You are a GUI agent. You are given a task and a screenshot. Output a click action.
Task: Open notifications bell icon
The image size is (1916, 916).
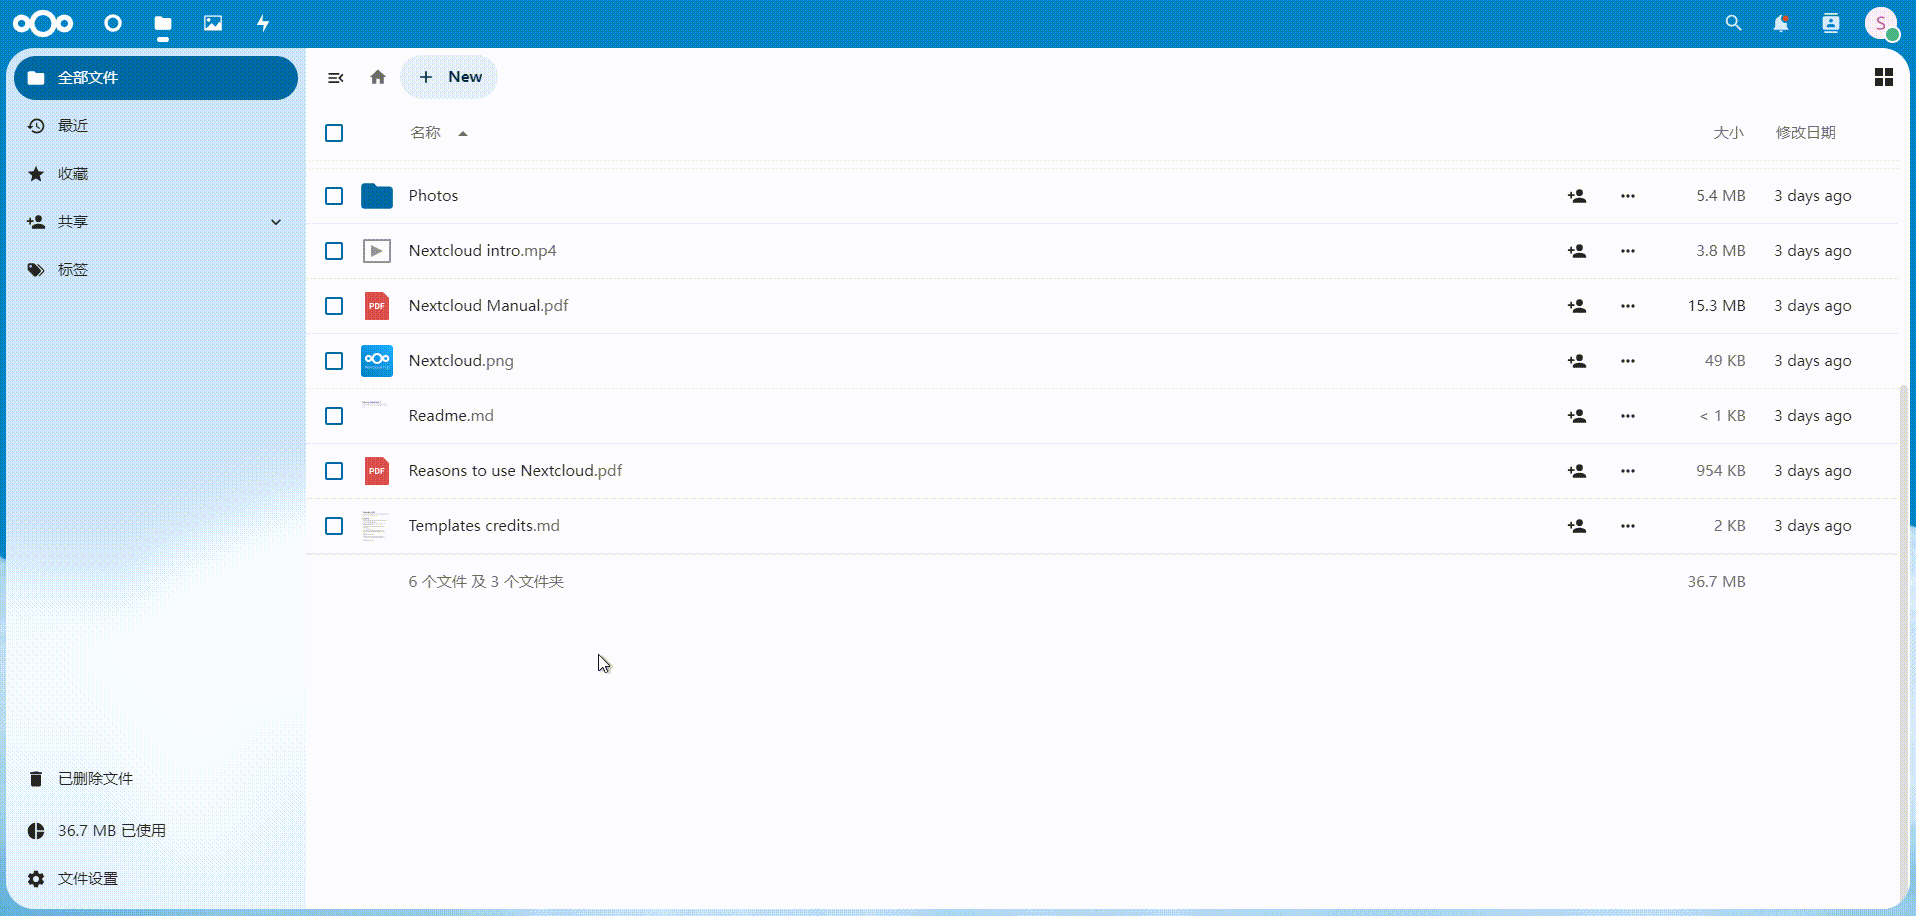click(x=1781, y=23)
